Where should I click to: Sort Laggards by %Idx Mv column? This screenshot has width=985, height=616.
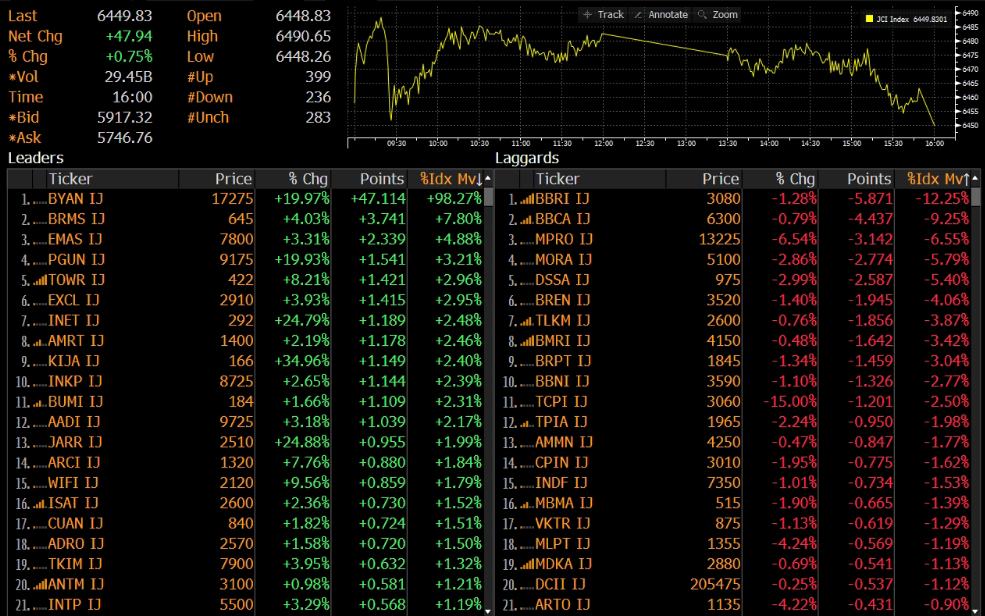coord(937,179)
